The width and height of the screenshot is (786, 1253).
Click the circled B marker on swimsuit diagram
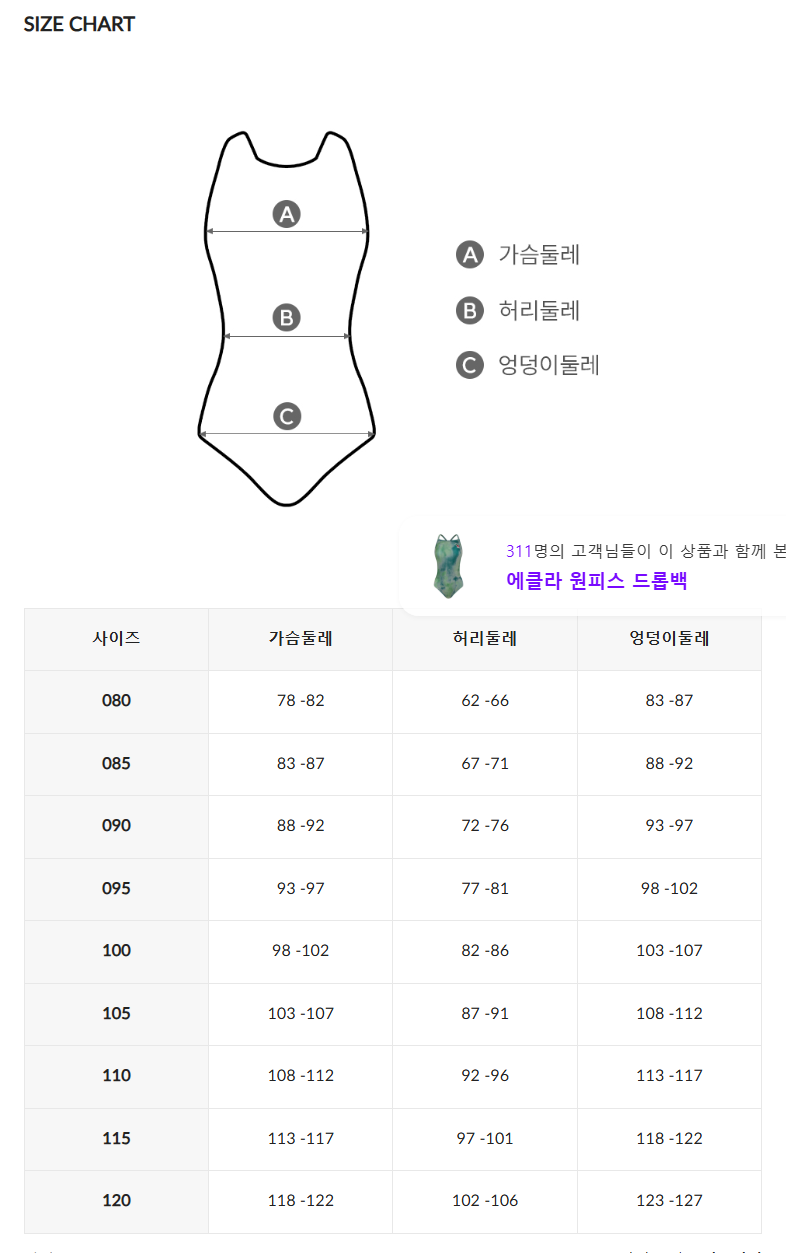pyautogui.click(x=287, y=318)
